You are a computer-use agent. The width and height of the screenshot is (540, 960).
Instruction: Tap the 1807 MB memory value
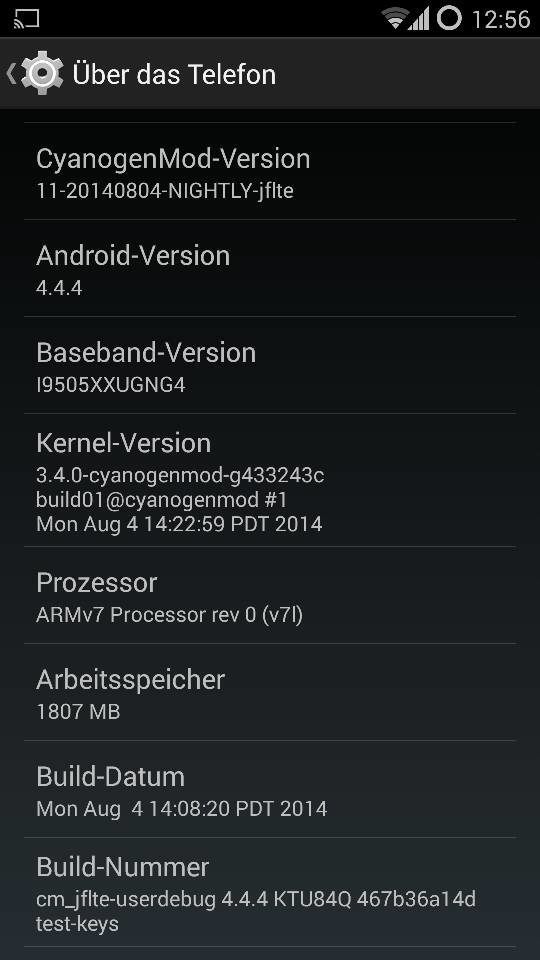point(78,712)
